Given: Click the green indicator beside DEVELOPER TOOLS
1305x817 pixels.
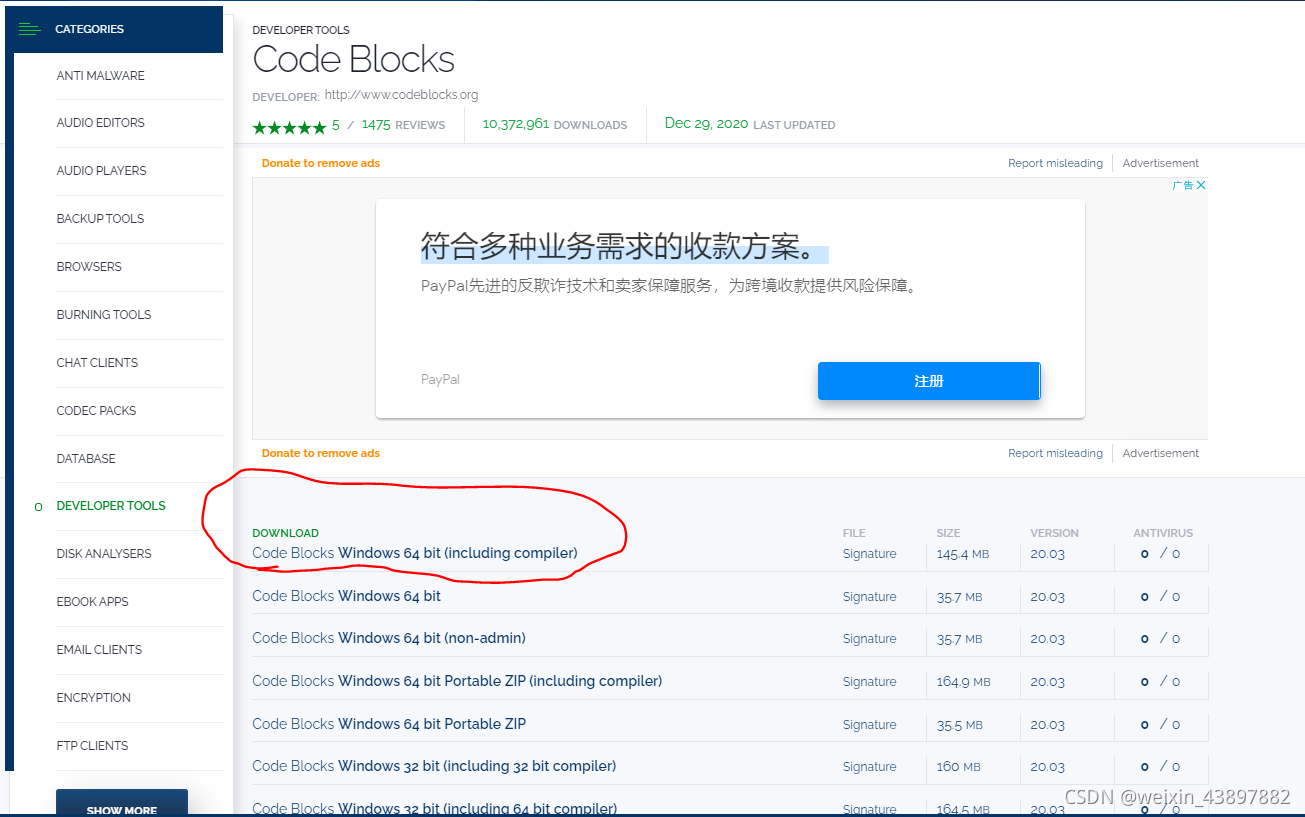Looking at the screenshot, I should [x=38, y=507].
